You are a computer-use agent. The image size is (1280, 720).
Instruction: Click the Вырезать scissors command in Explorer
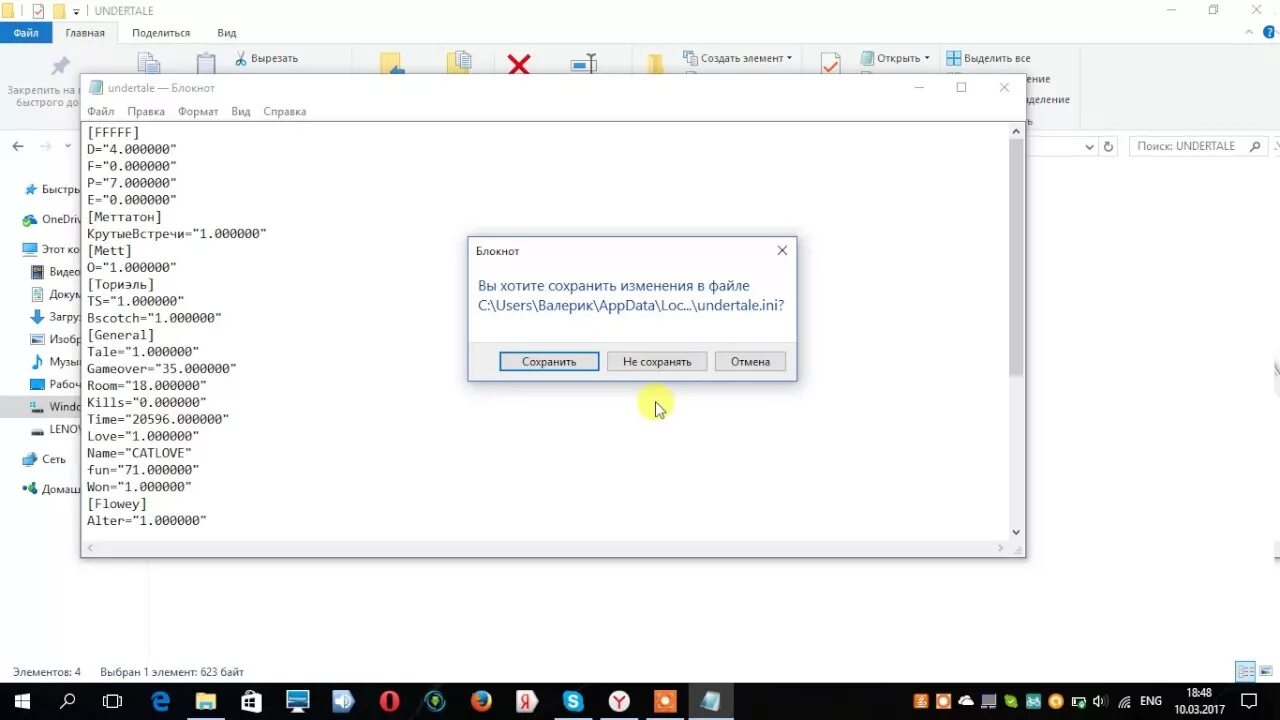click(266, 58)
